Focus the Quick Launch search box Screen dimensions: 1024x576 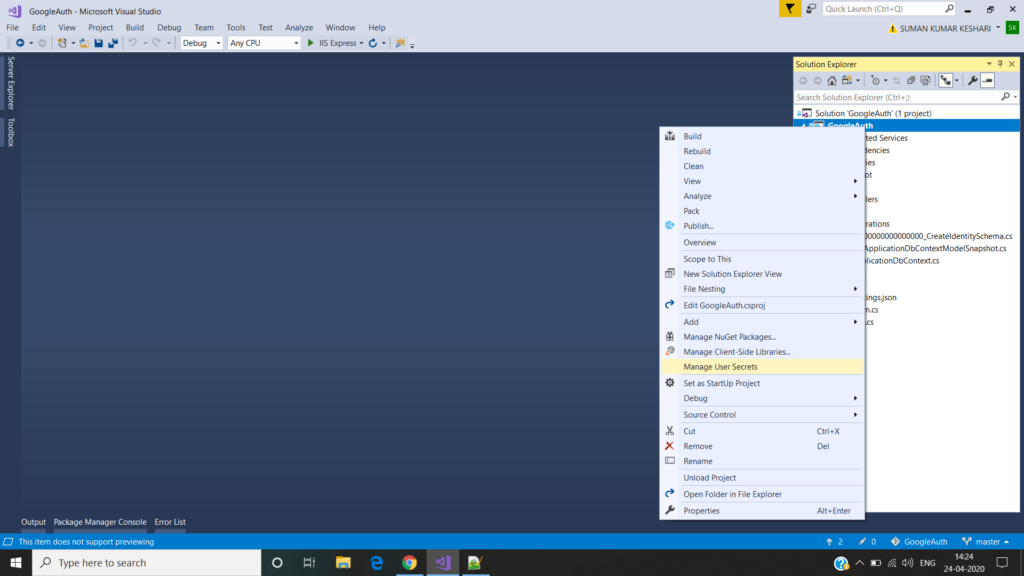coord(889,8)
